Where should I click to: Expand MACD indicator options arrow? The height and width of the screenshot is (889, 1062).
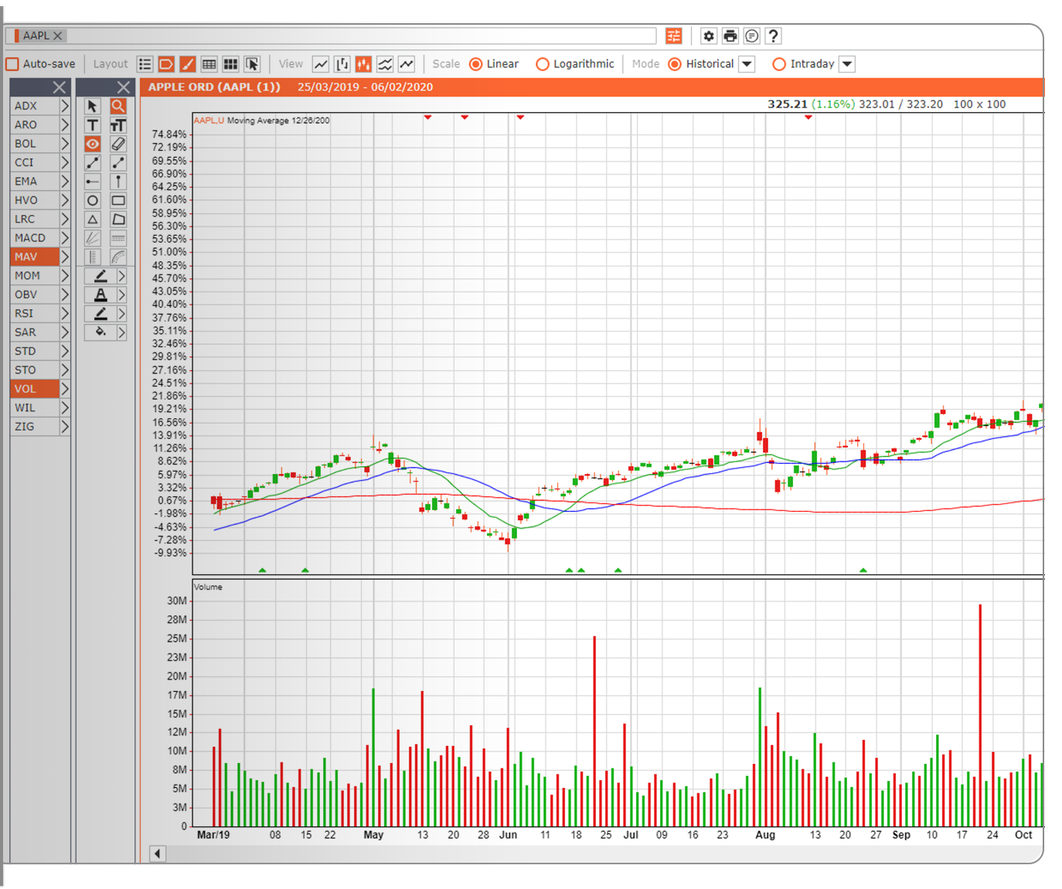[64, 238]
